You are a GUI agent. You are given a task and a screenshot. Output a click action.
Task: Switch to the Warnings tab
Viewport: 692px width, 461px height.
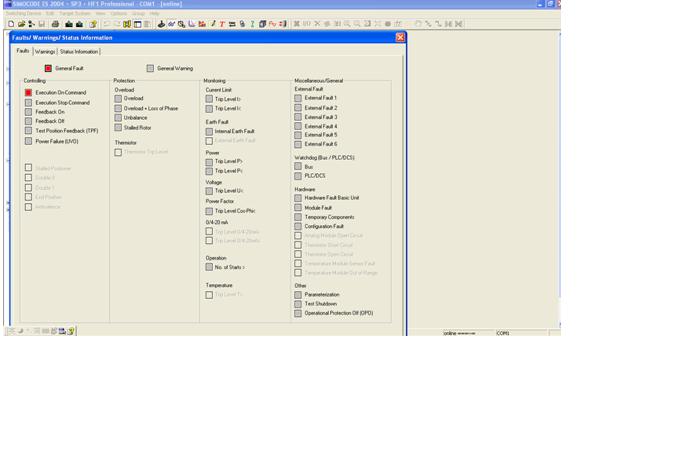[x=45, y=52]
